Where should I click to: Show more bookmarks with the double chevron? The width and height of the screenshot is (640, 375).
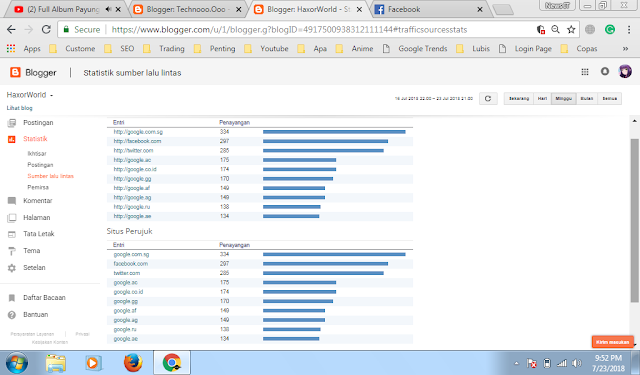point(625,49)
